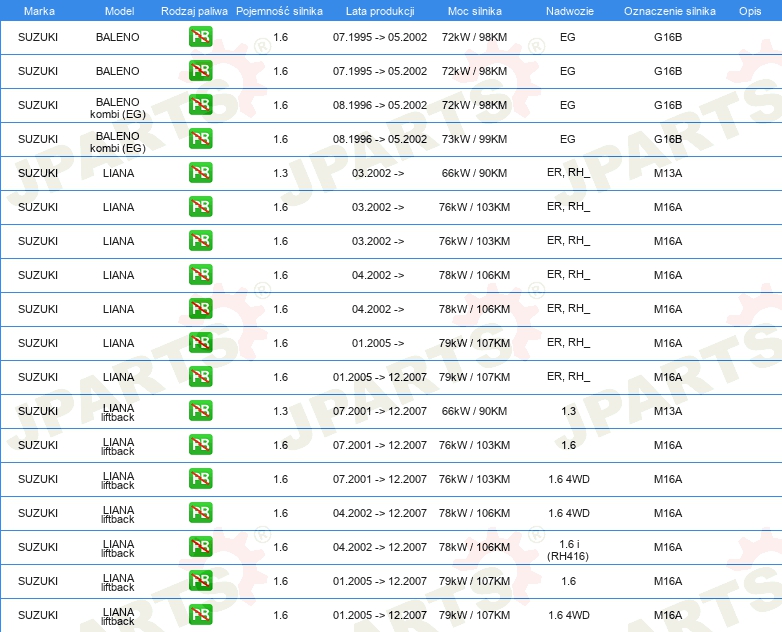Click petrol icon in BALENO kombi 73kW row
Screen dimensions: 782x632
pyautogui.click(x=200, y=139)
